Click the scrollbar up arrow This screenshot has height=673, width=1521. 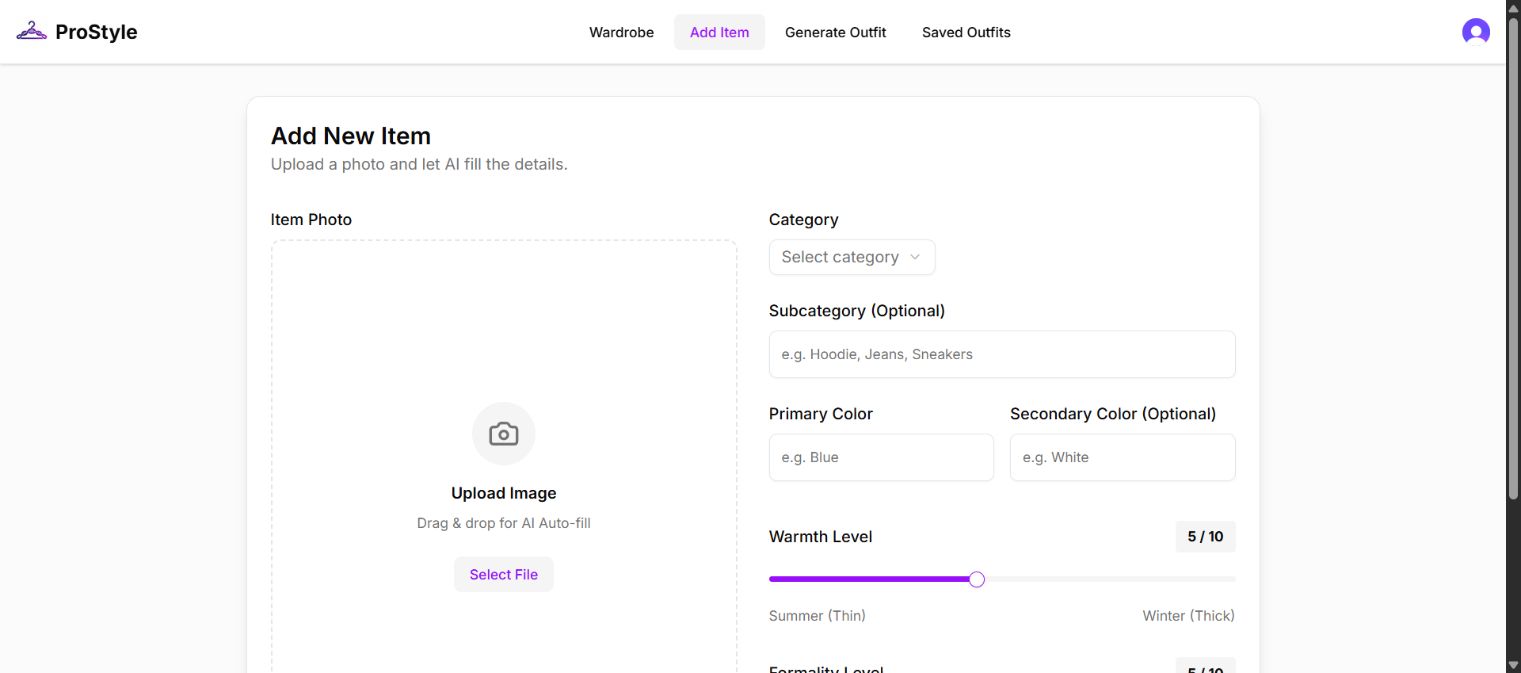click(x=1513, y=7)
